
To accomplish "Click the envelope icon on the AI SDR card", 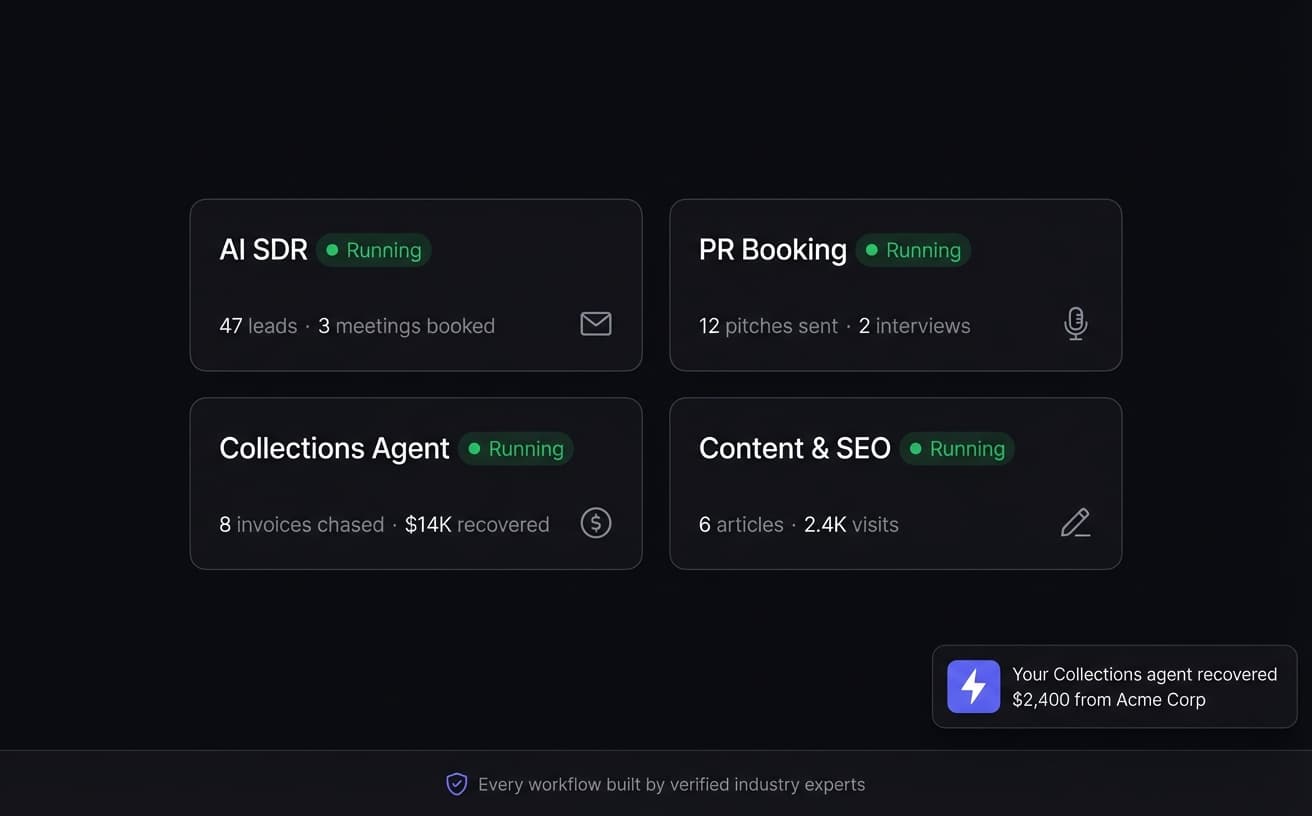I will click(x=595, y=324).
